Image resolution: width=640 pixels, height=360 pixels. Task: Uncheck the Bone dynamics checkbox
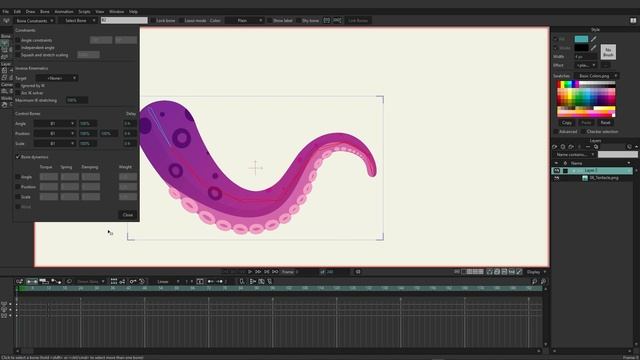pos(18,157)
